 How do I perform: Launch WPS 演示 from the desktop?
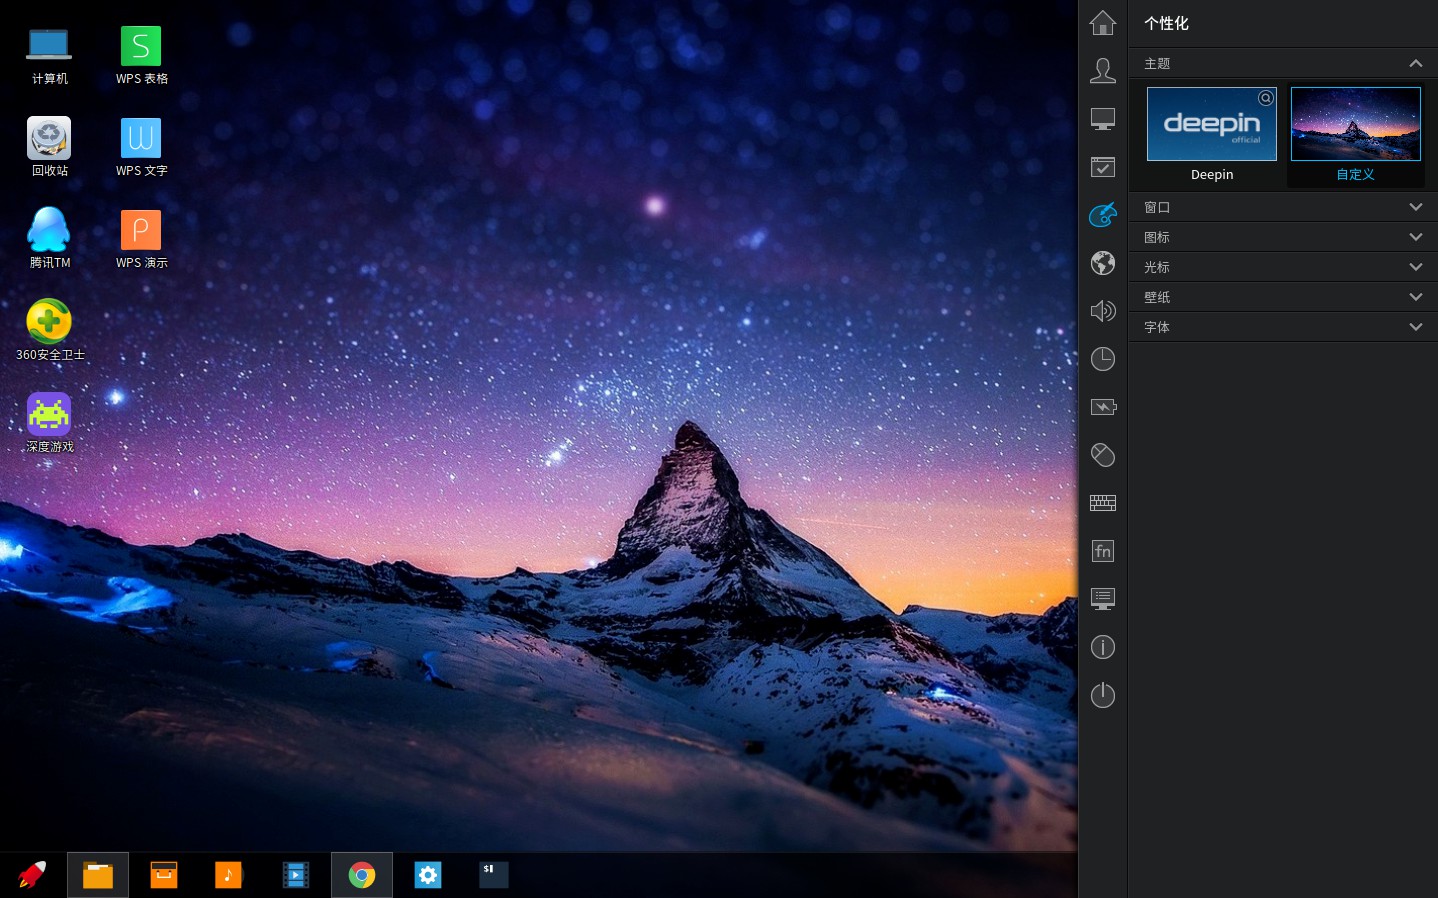pos(141,230)
